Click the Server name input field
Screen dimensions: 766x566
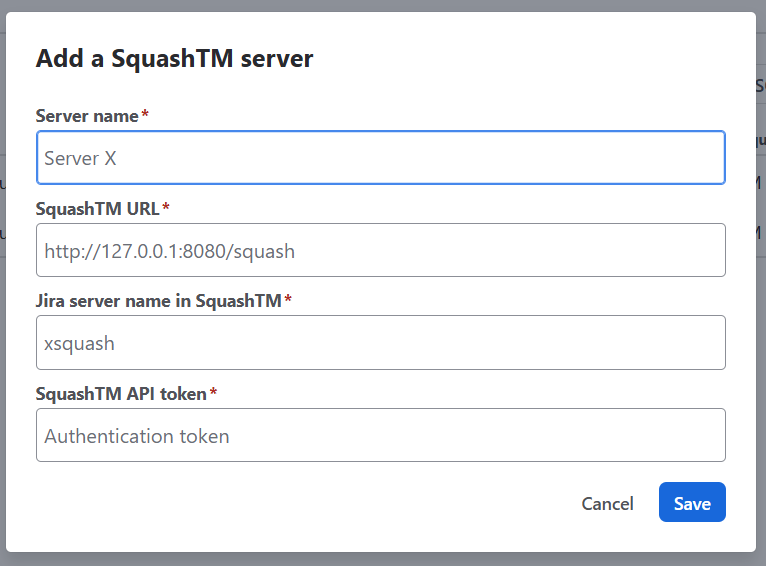tap(381, 158)
